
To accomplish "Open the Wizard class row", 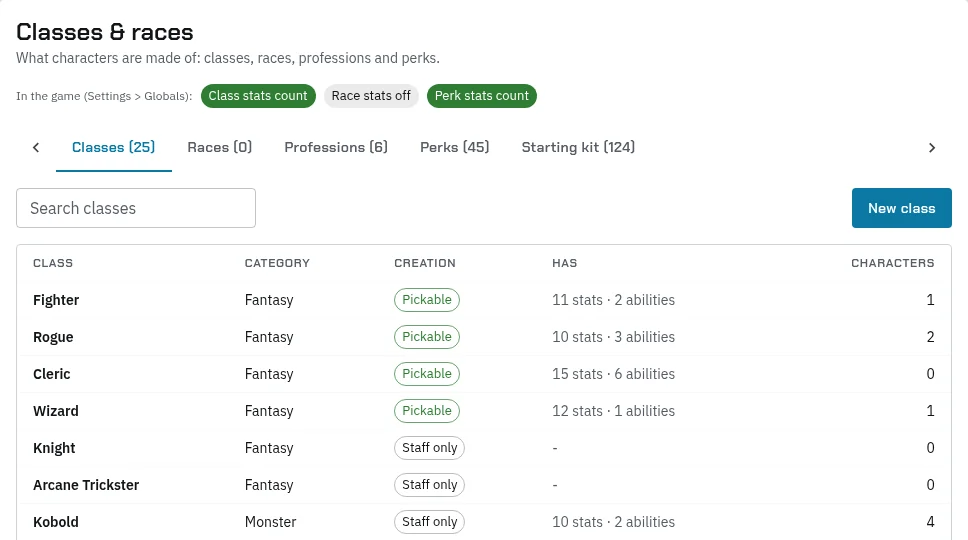I will [x=484, y=411].
